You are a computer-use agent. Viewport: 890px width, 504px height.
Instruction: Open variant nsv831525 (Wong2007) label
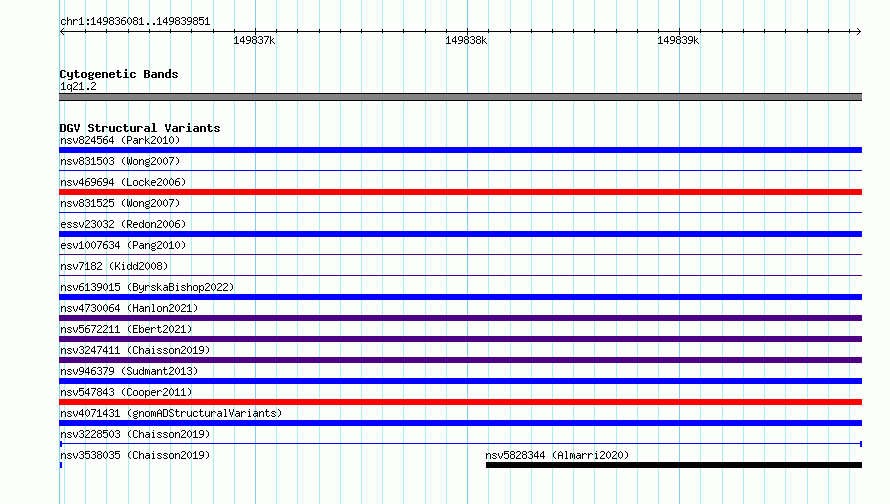coord(120,203)
